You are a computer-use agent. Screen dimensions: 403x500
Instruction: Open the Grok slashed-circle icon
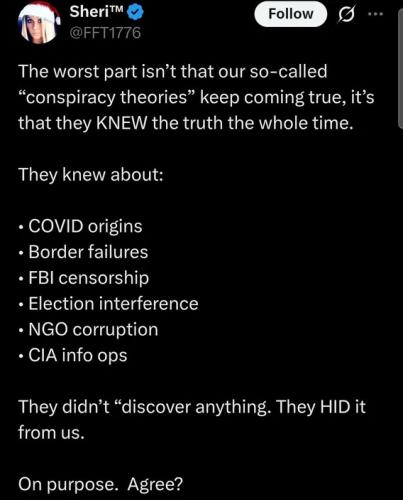pos(346,15)
